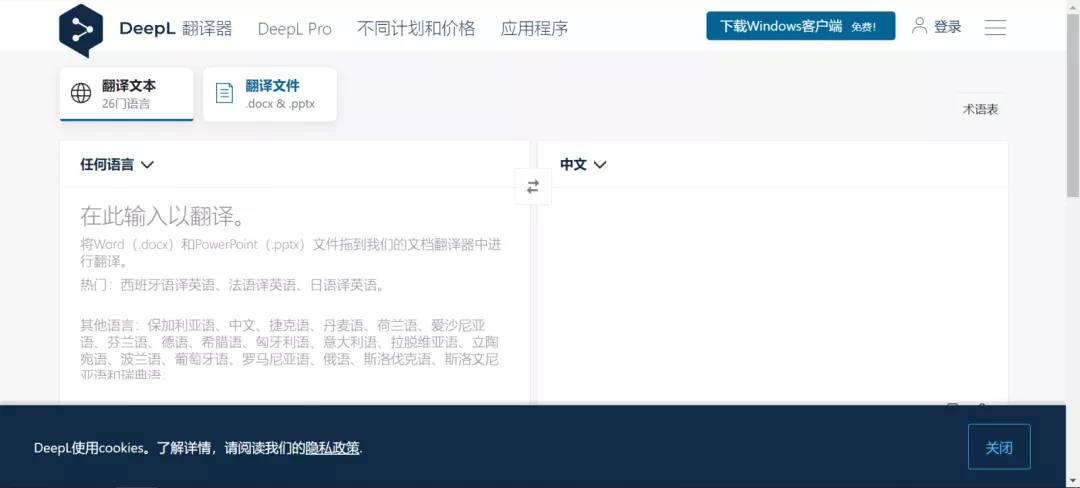Expand the 任何语言 source language dropdown
This screenshot has height=488, width=1080.
point(117,164)
